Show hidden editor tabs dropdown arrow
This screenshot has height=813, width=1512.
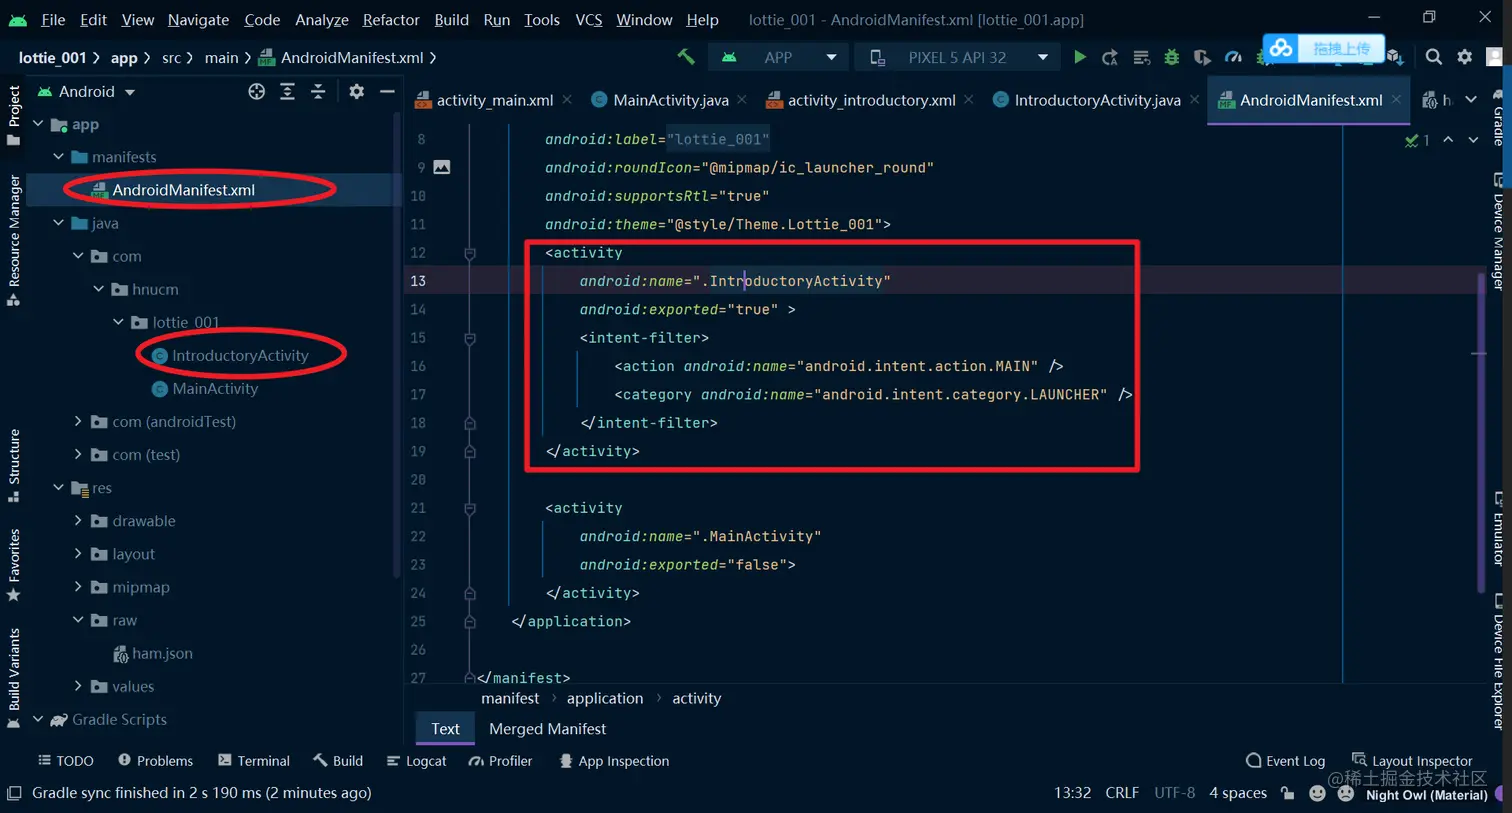[x=1471, y=99]
